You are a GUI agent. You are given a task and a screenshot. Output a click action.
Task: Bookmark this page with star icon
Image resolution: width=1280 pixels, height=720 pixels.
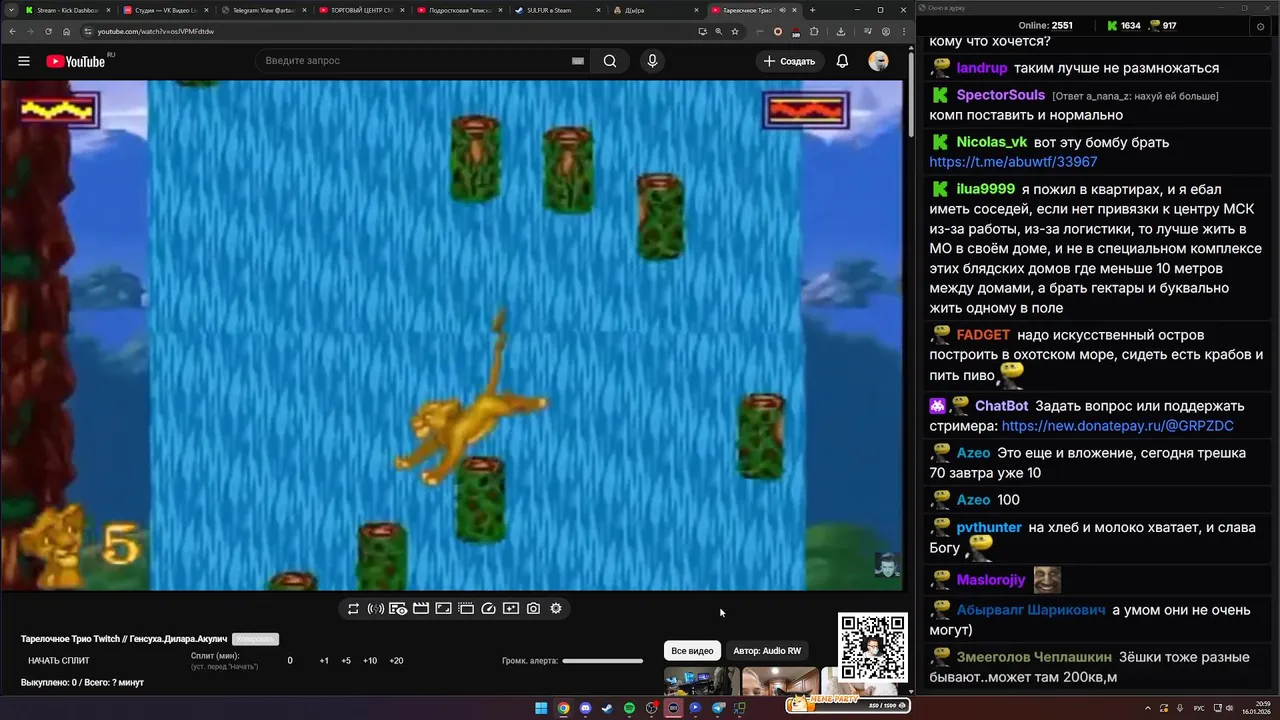pos(735,31)
